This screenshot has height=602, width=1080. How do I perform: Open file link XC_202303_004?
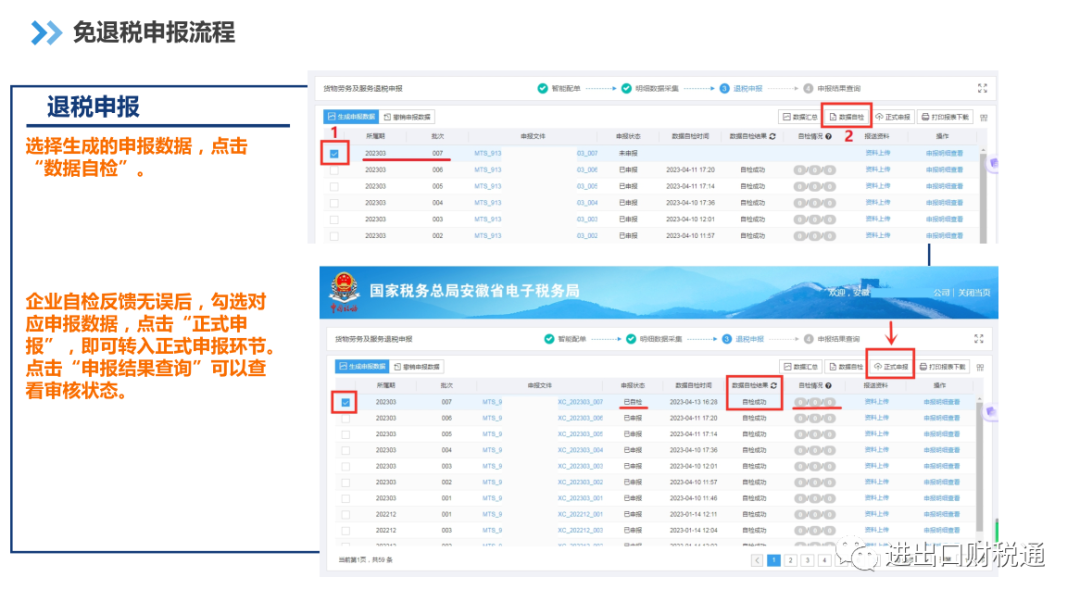tap(580, 450)
